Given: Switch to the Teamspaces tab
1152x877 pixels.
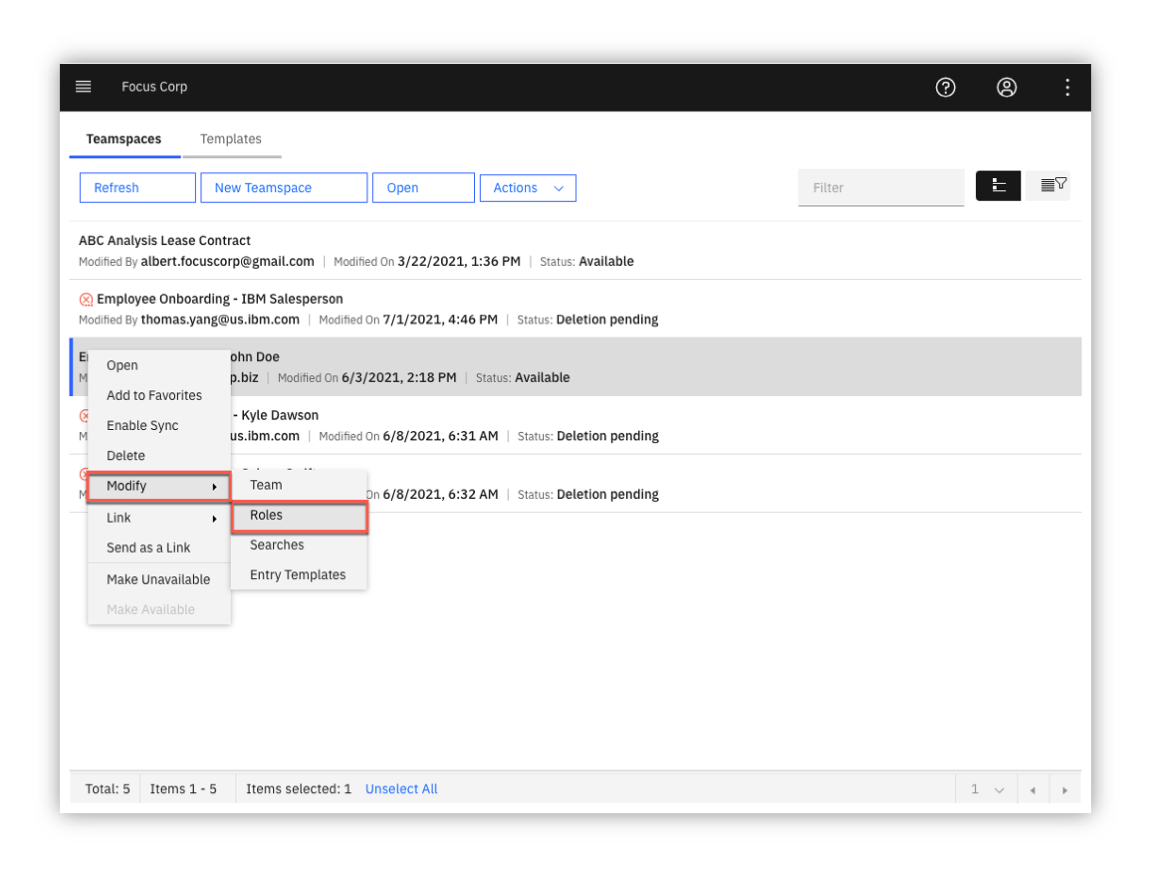Looking at the screenshot, I should click(124, 139).
